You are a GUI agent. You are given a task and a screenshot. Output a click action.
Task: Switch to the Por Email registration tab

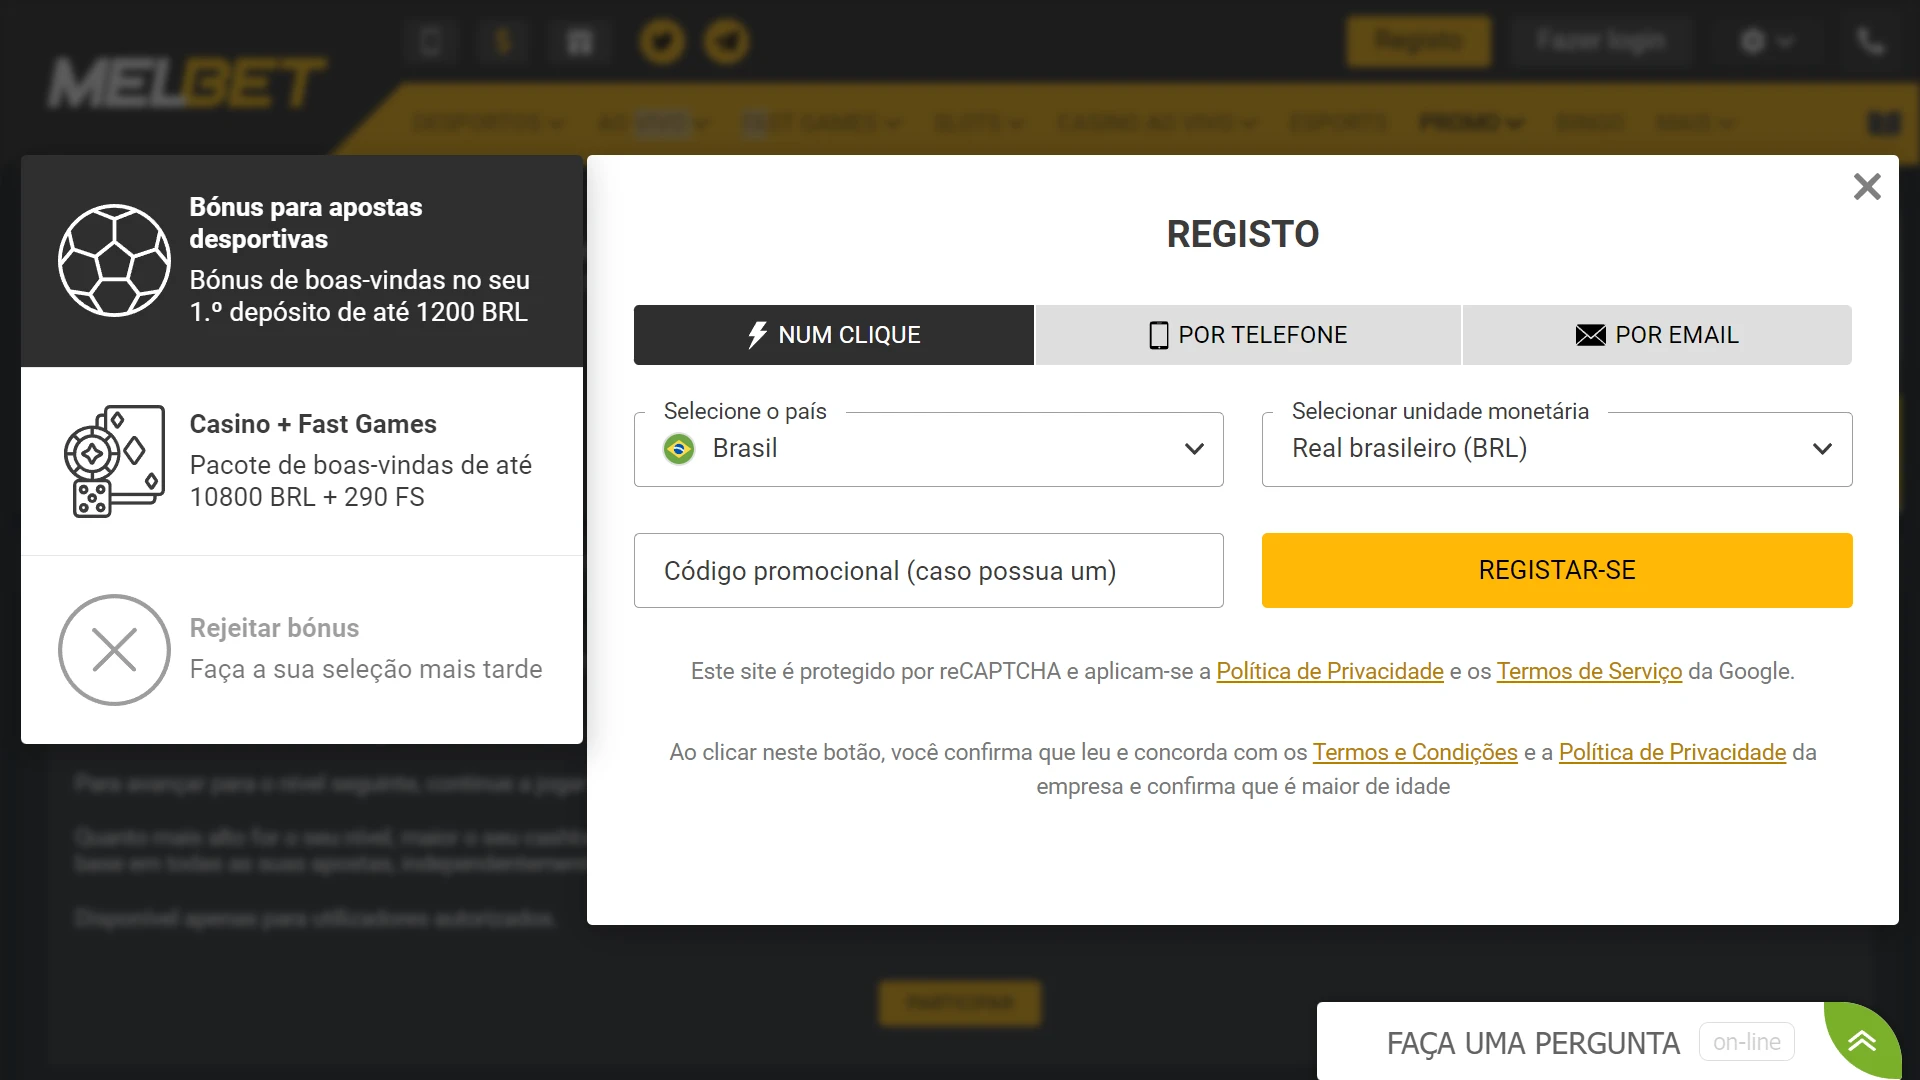click(x=1657, y=335)
